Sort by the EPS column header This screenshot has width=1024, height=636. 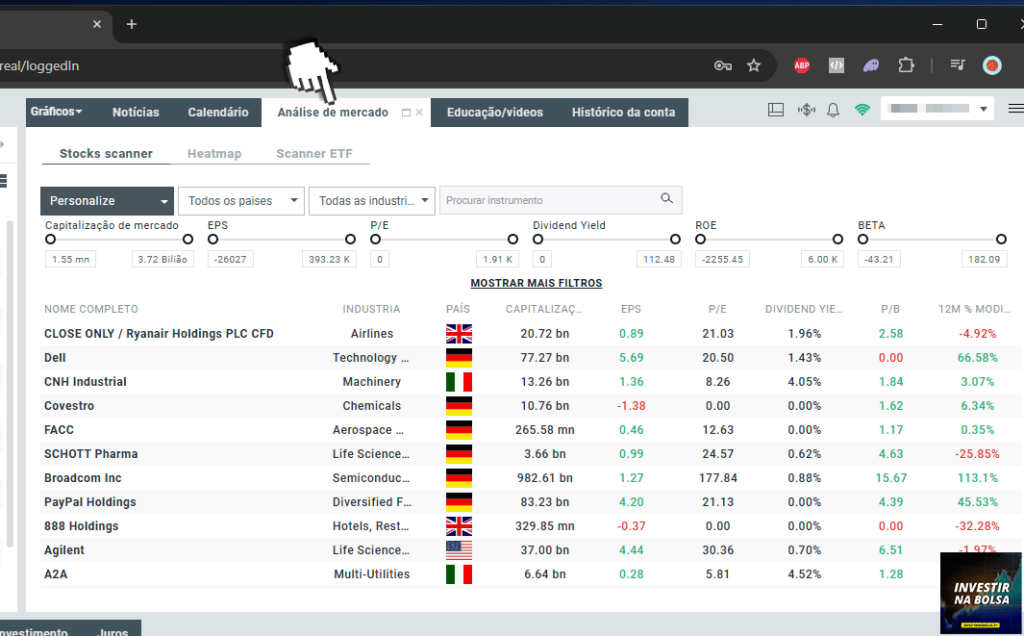631,309
